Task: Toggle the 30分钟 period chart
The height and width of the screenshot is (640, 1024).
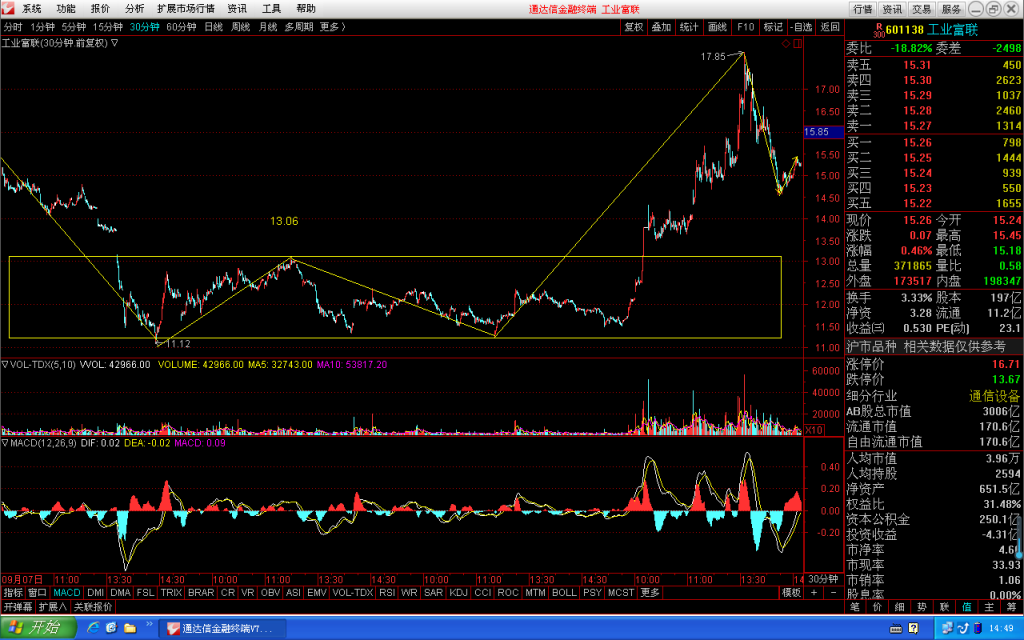Action: [144, 27]
